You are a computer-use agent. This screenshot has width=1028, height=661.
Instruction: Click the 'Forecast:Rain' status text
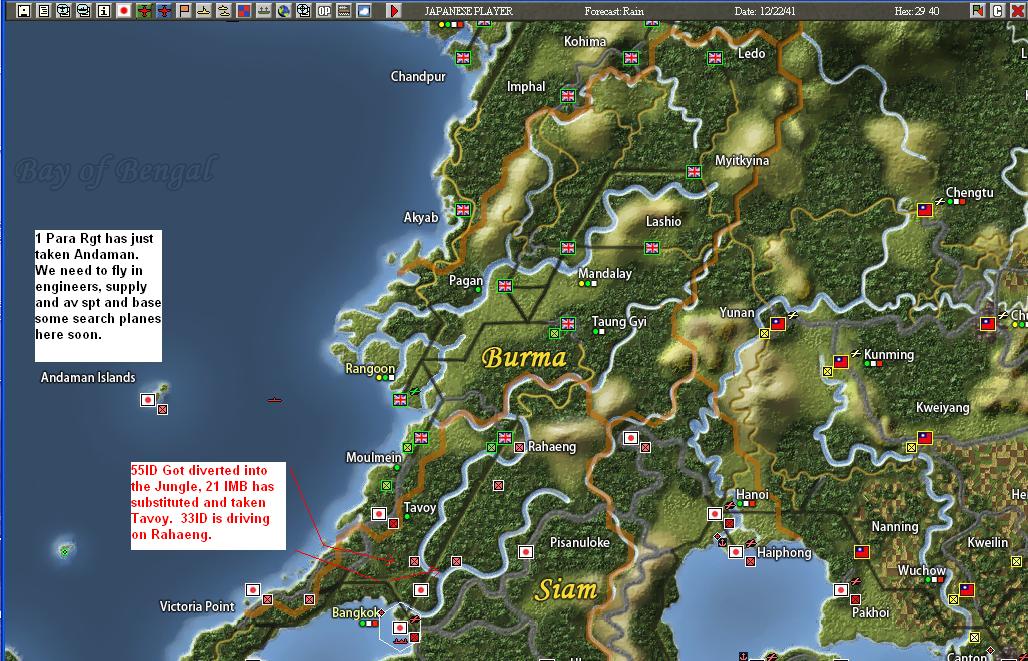coord(614,11)
